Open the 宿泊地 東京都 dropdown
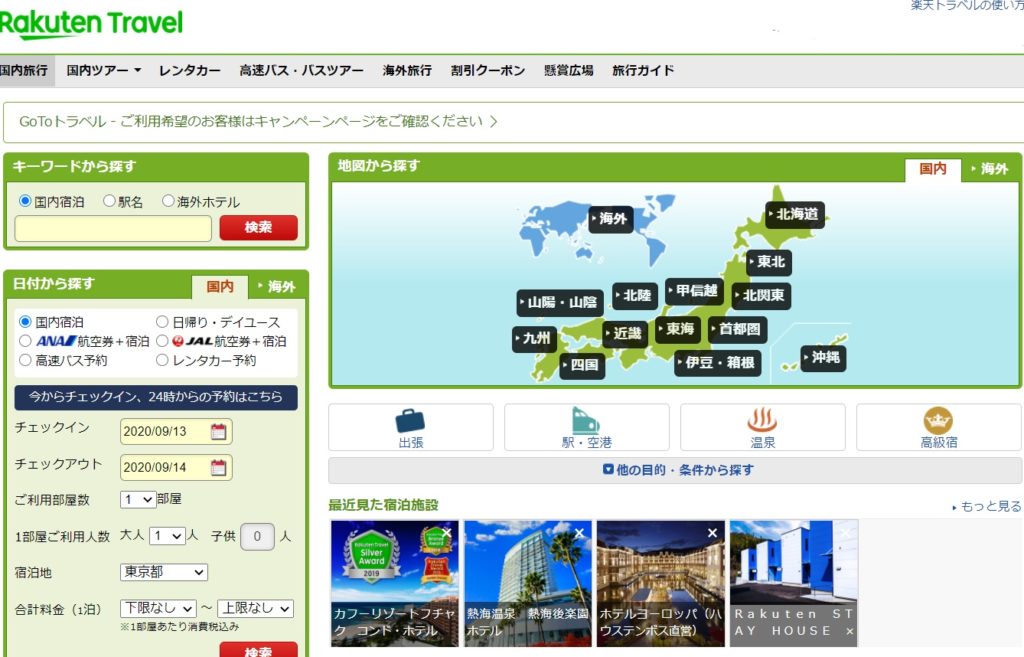 (164, 572)
